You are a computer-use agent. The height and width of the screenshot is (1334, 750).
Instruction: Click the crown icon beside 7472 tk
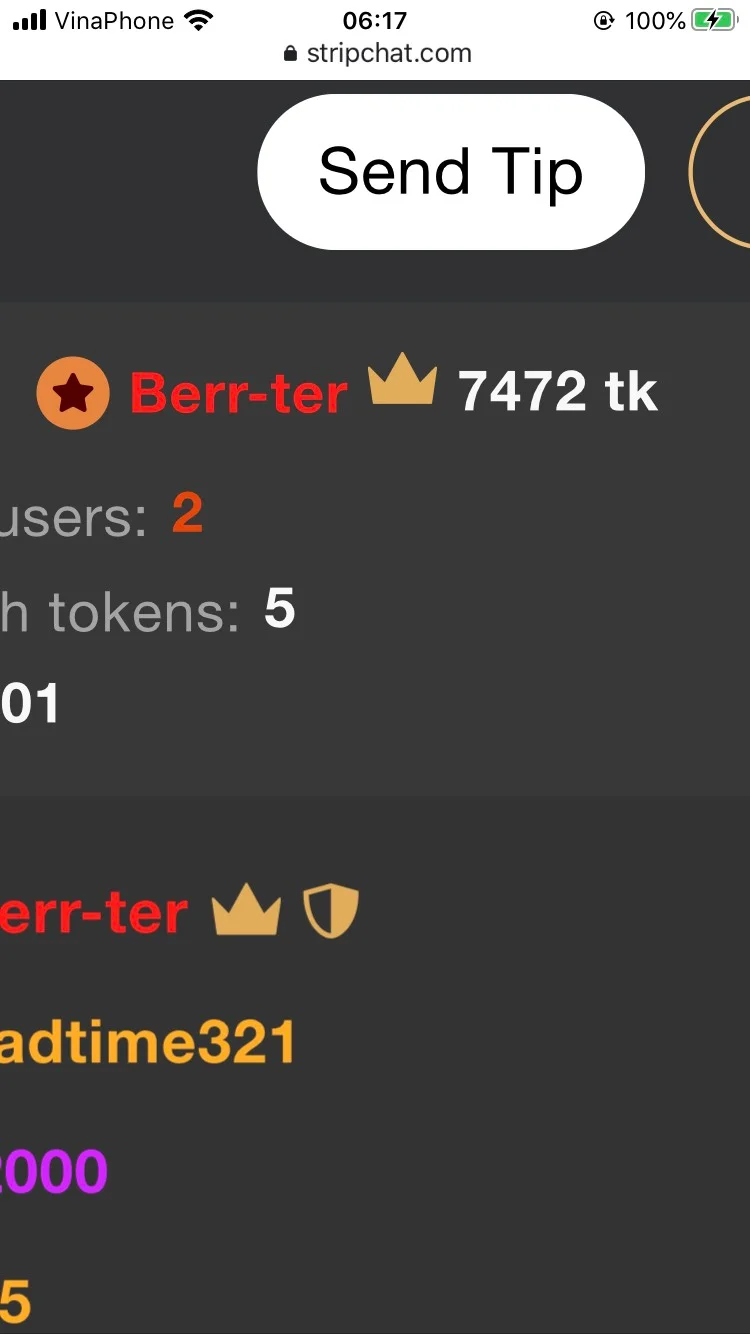pos(403,379)
